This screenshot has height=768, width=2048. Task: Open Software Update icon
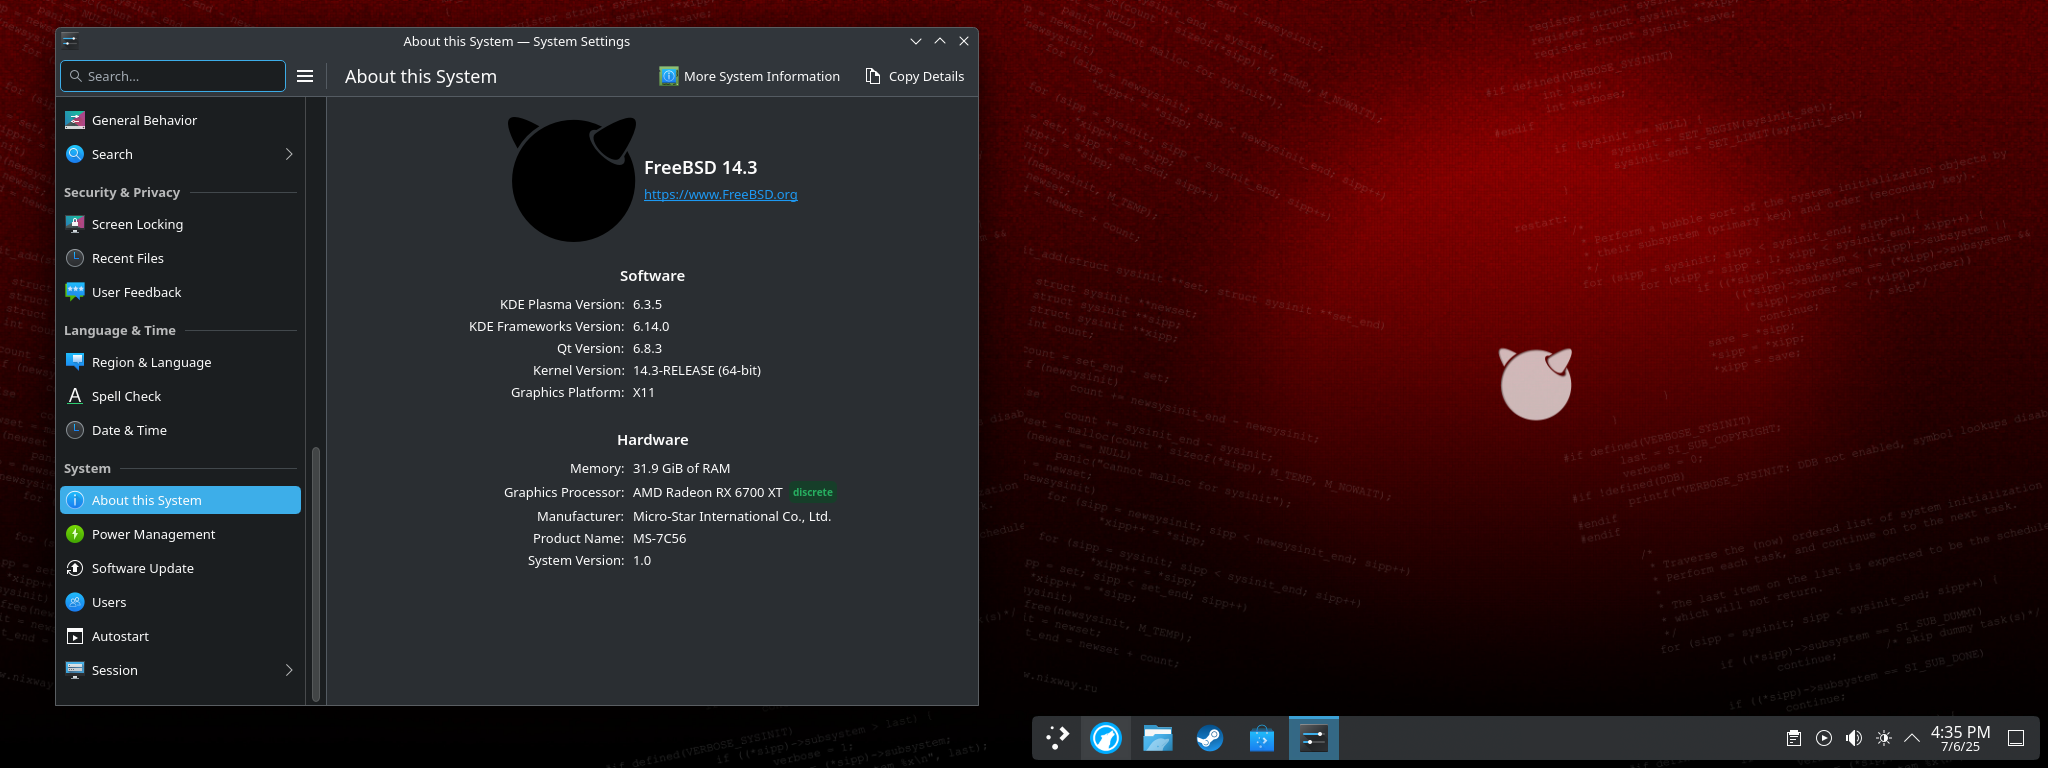(x=75, y=568)
